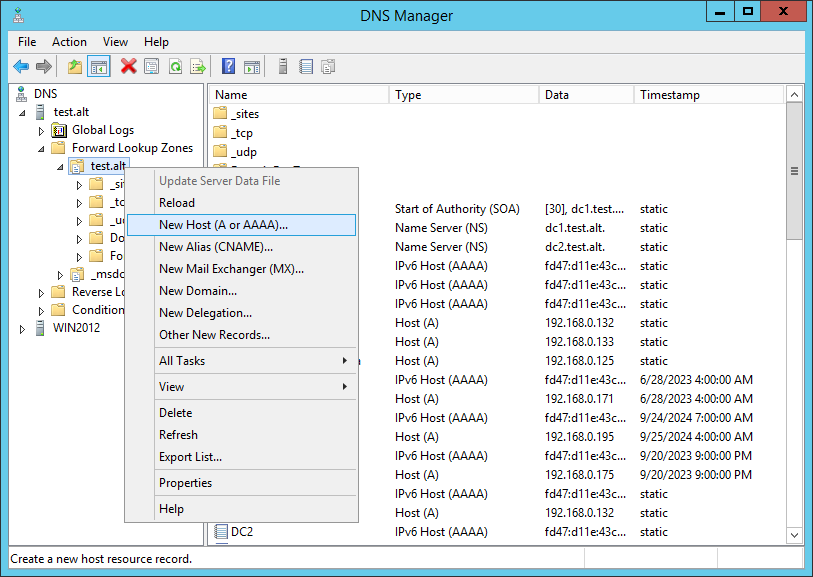Click the Back arrow in the toolbar
The width and height of the screenshot is (813, 577).
[x=21, y=67]
